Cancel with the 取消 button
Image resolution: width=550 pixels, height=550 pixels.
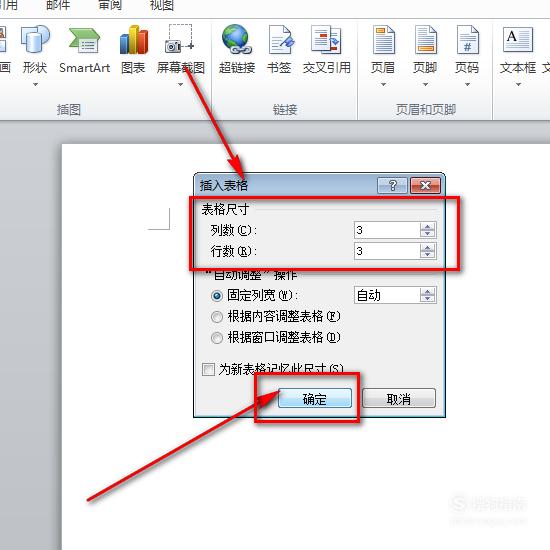[399, 398]
